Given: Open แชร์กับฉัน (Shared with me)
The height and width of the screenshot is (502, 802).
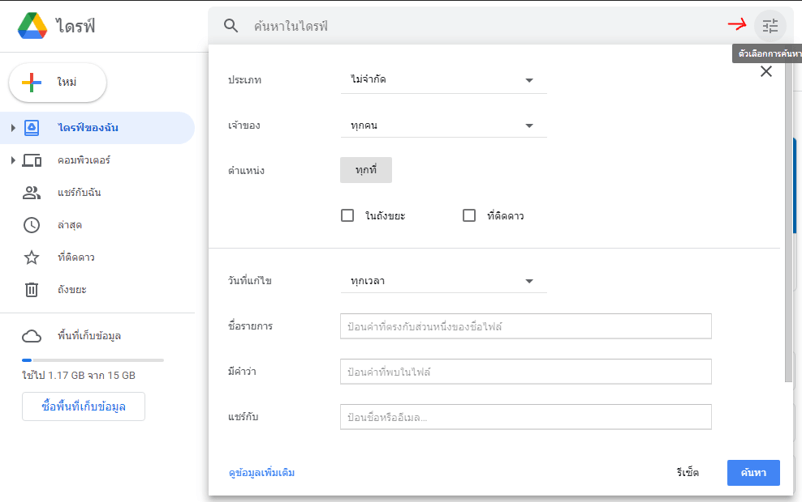Looking at the screenshot, I should (x=78, y=193).
